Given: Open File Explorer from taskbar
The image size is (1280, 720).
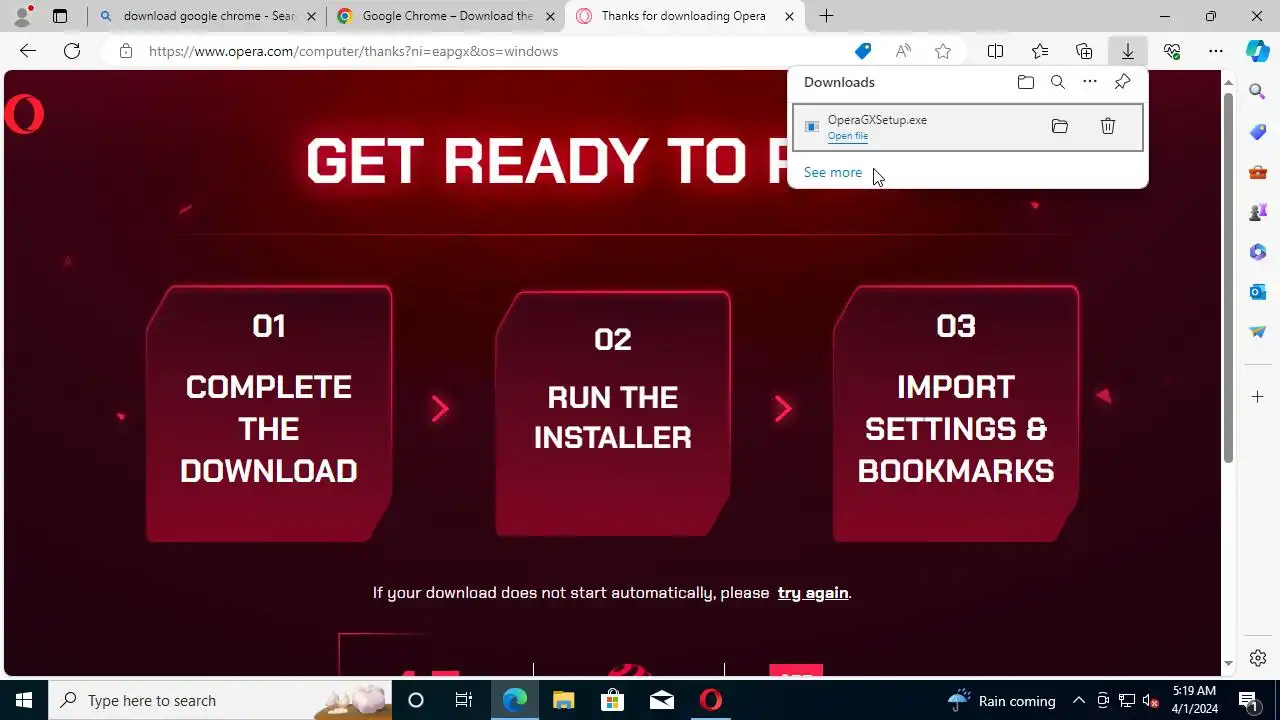Looking at the screenshot, I should coord(564,700).
